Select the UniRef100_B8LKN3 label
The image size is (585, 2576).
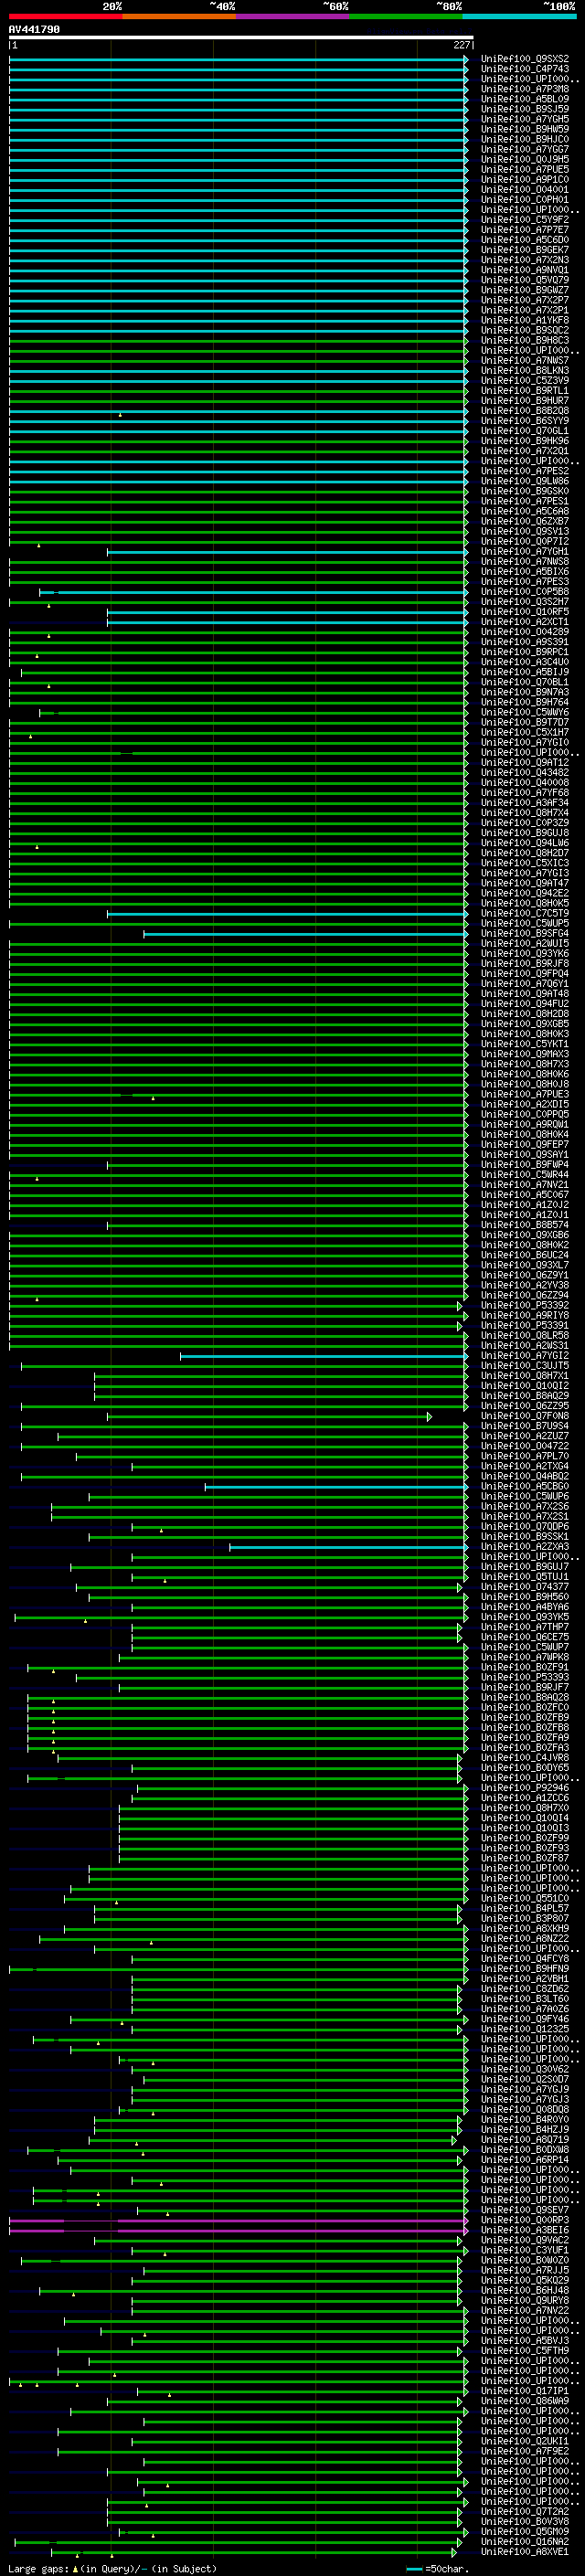click(525, 371)
